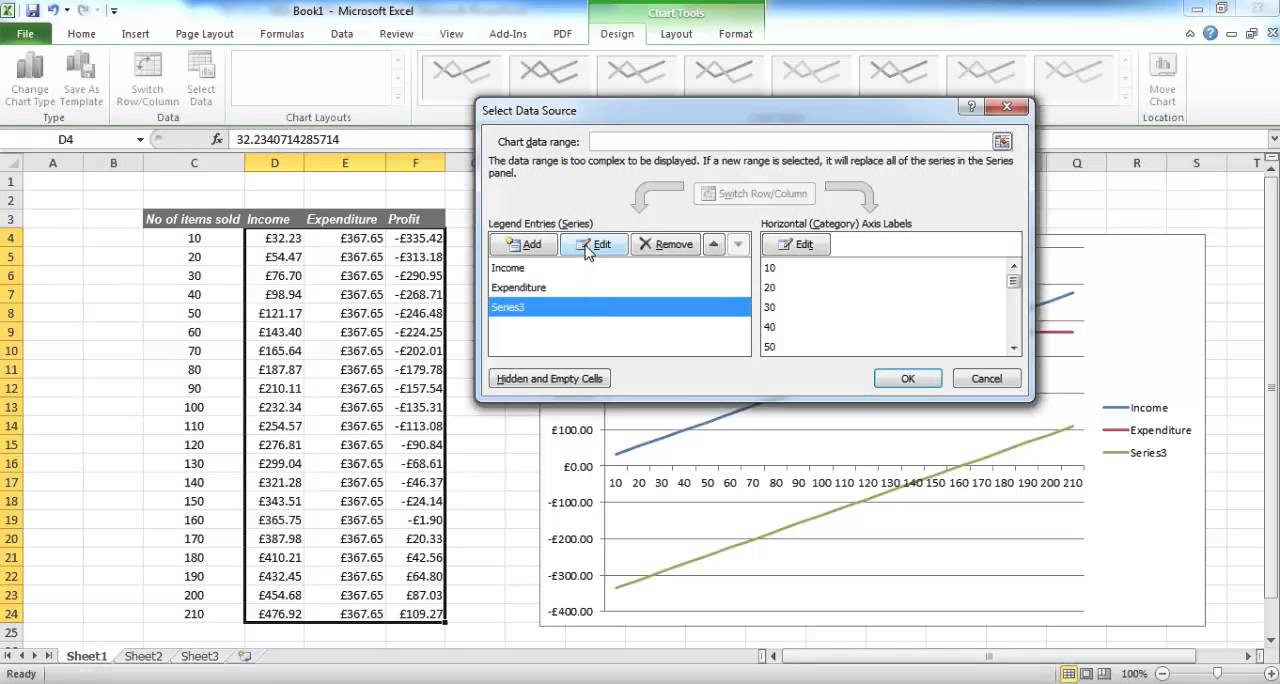This screenshot has height=684, width=1280.
Task: Click the Save icon in quick access toolbar
Action: (32, 10)
